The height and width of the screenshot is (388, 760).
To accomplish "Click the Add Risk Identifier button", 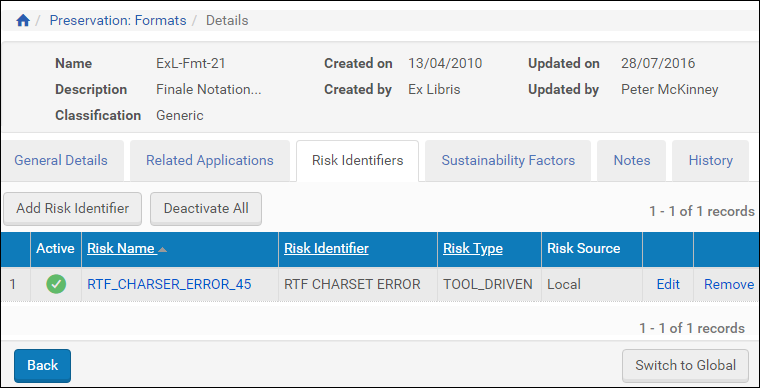I will [73, 209].
